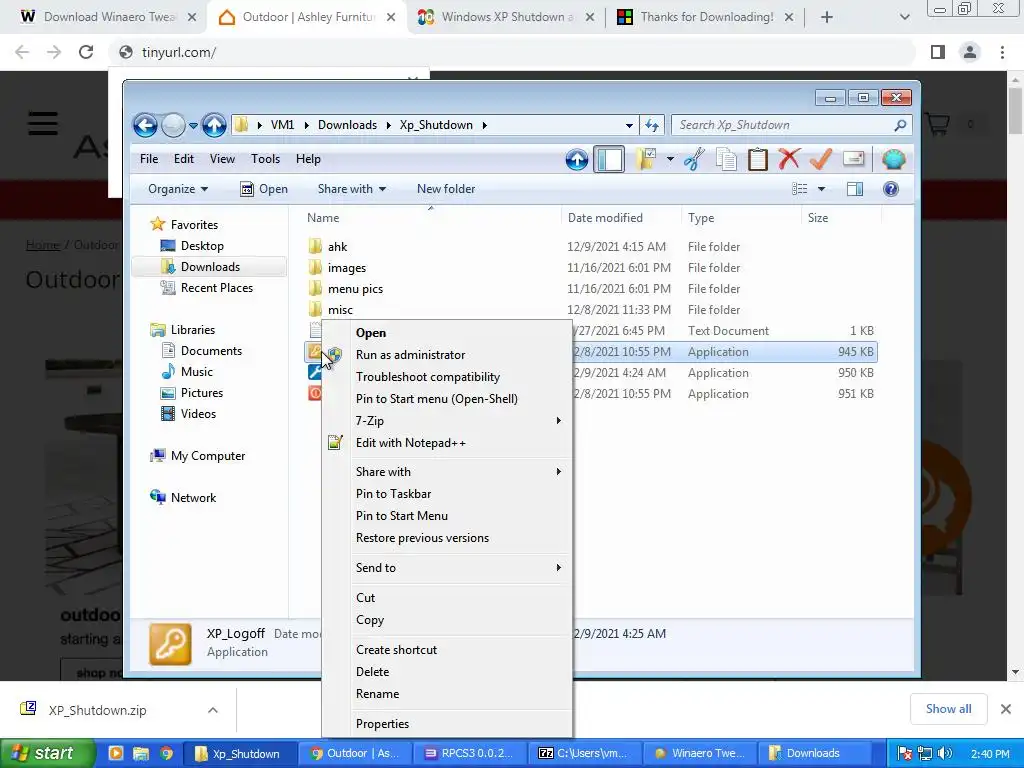Open the view options dropdown arrow
Viewport: 1024px width, 768px height.
coord(822,189)
